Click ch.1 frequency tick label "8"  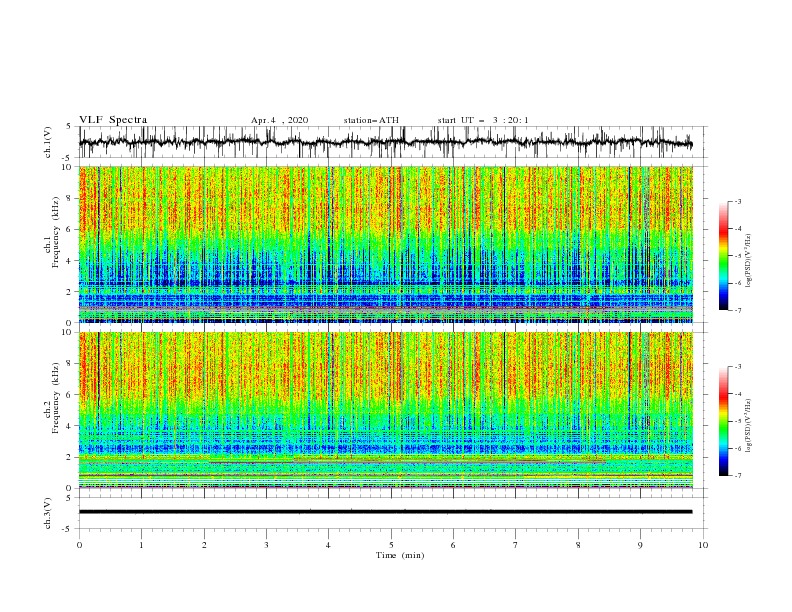coord(71,198)
